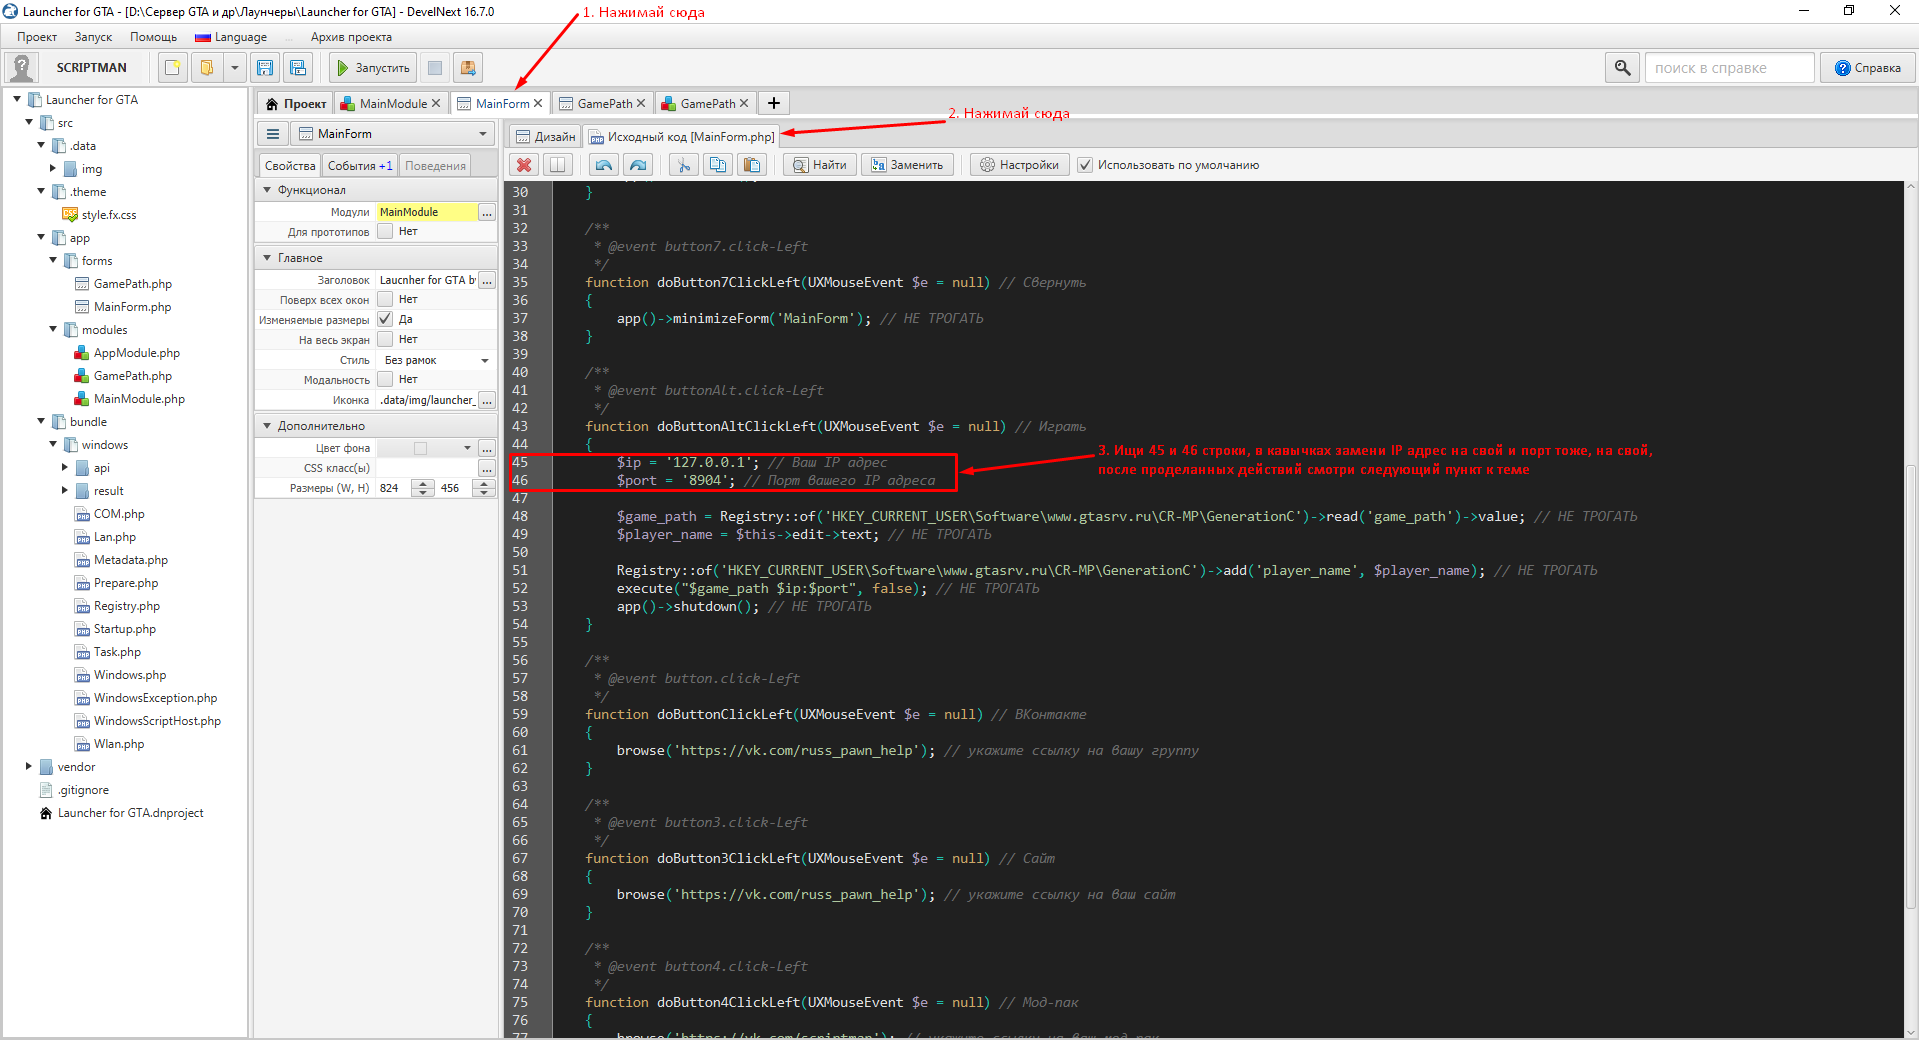
Task: Collapse the src folder in tree
Action: [x=29, y=122]
